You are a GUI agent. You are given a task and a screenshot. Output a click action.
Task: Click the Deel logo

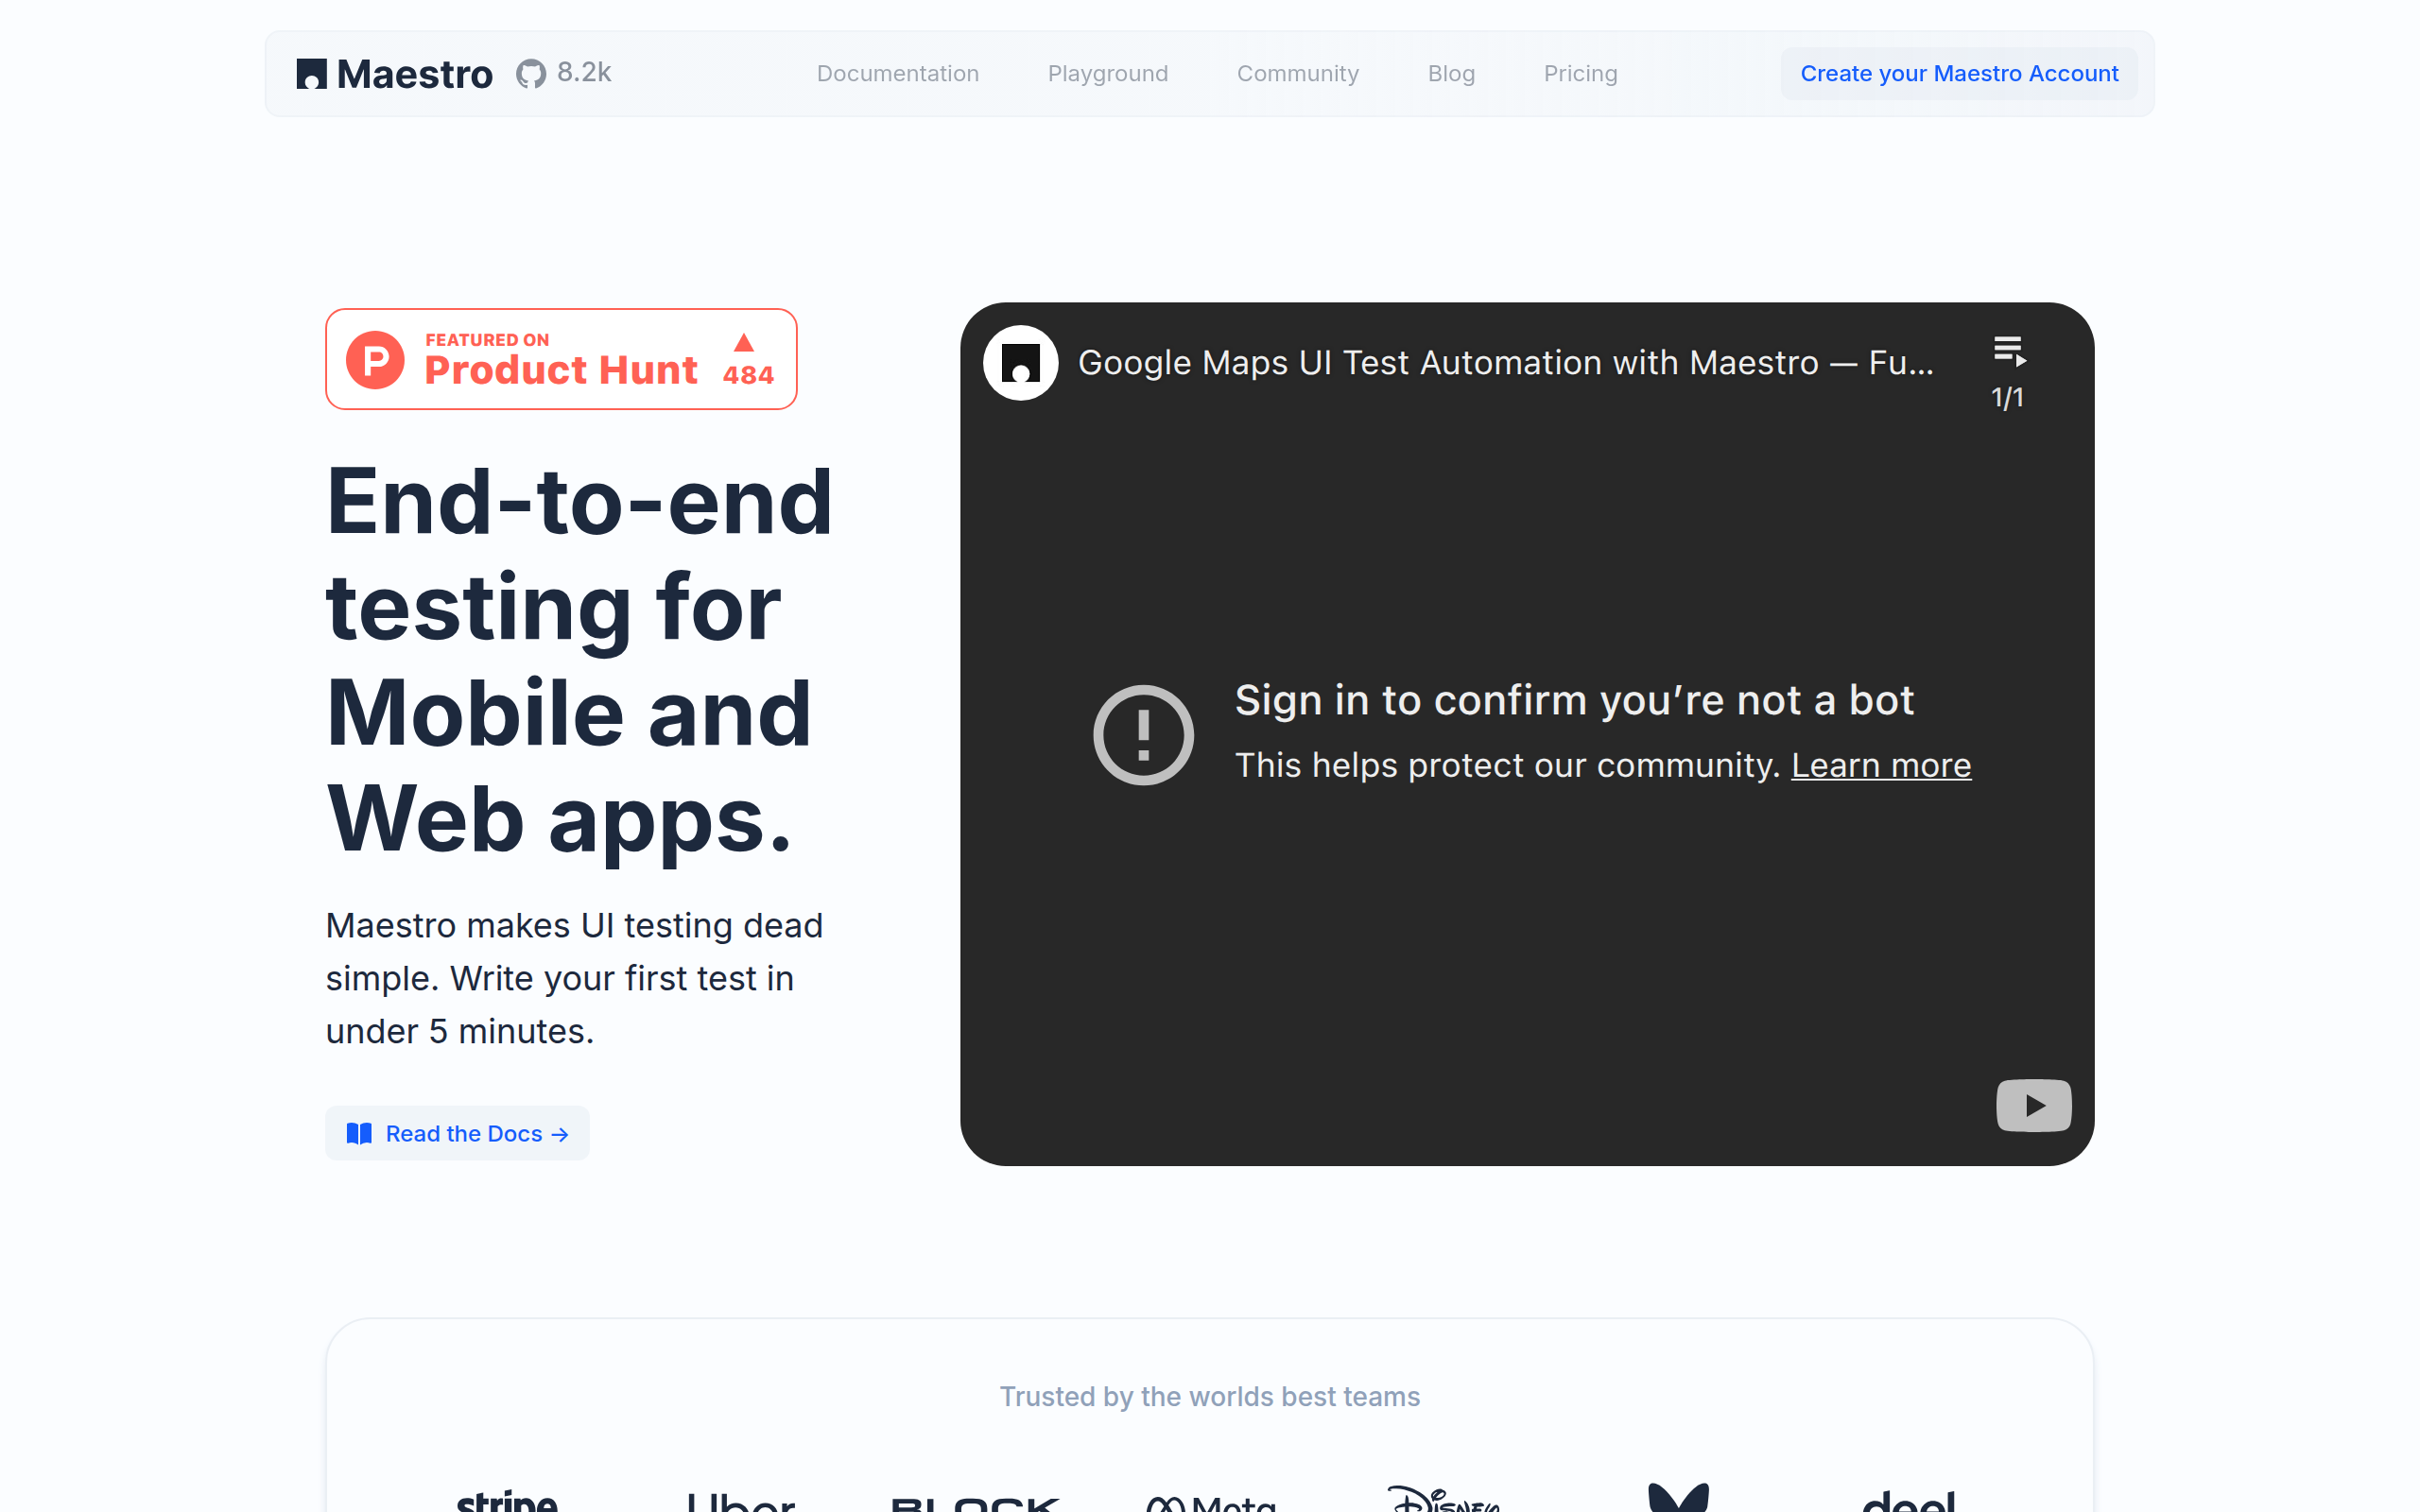tap(1908, 1500)
